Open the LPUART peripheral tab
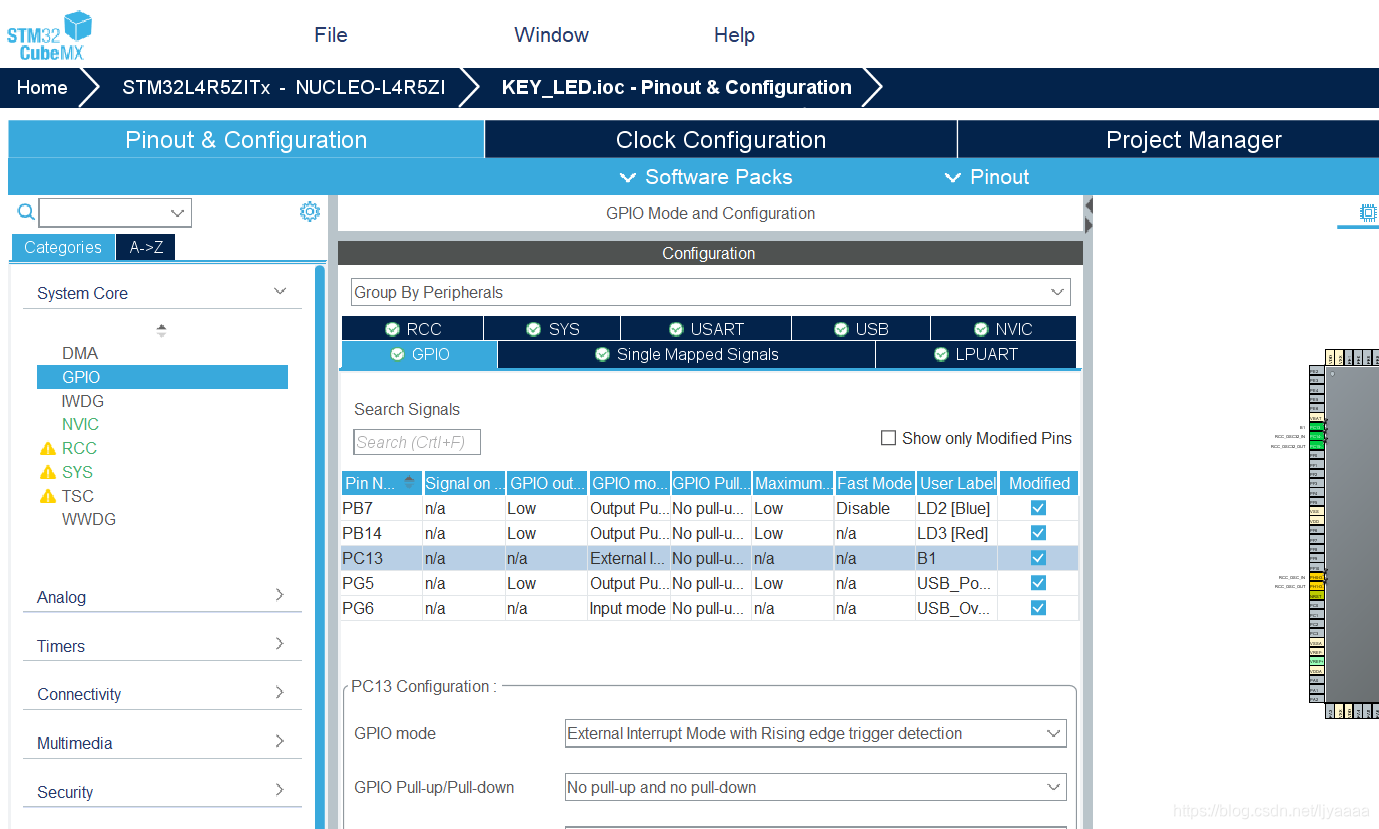The width and height of the screenshot is (1379, 829). [976, 354]
